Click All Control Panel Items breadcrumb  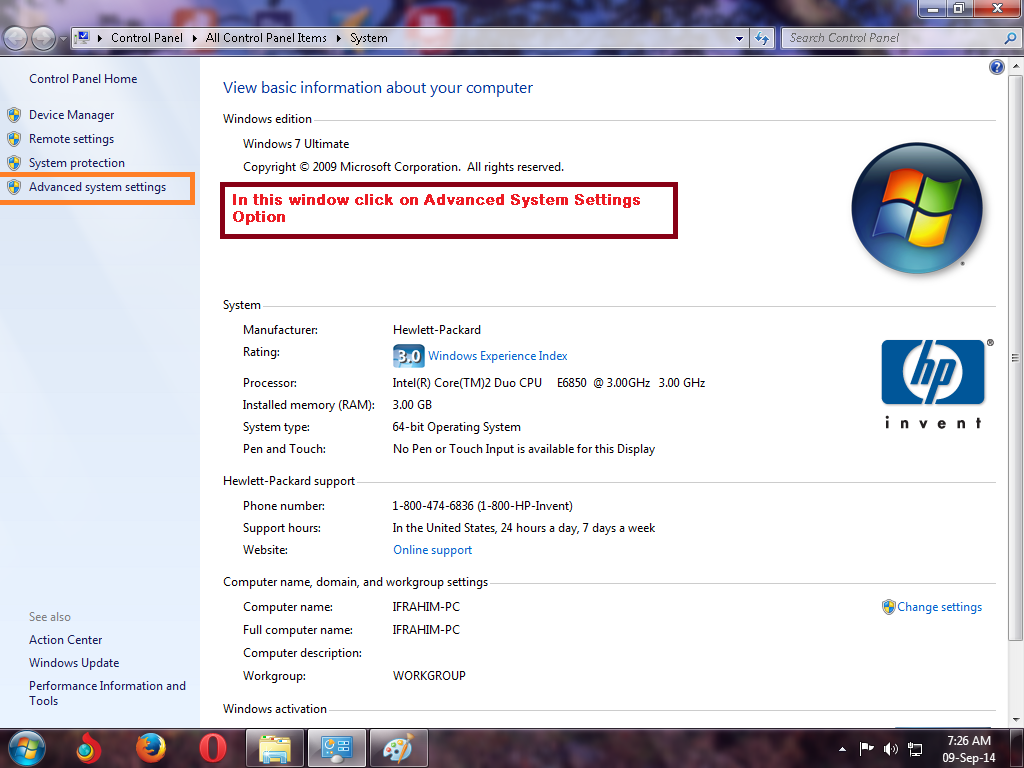point(266,38)
